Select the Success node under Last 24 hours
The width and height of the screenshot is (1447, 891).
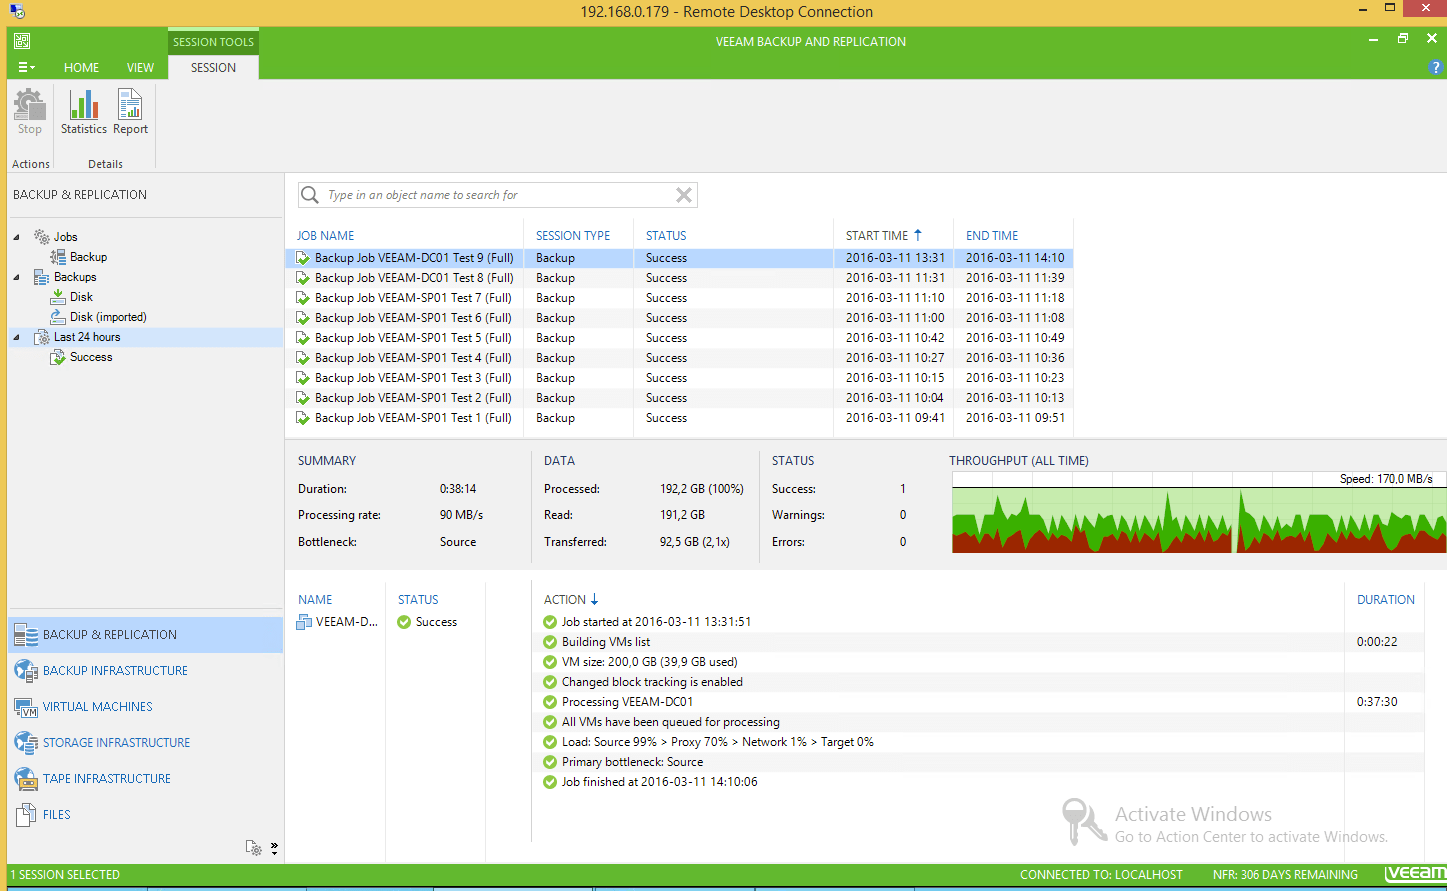click(x=90, y=357)
